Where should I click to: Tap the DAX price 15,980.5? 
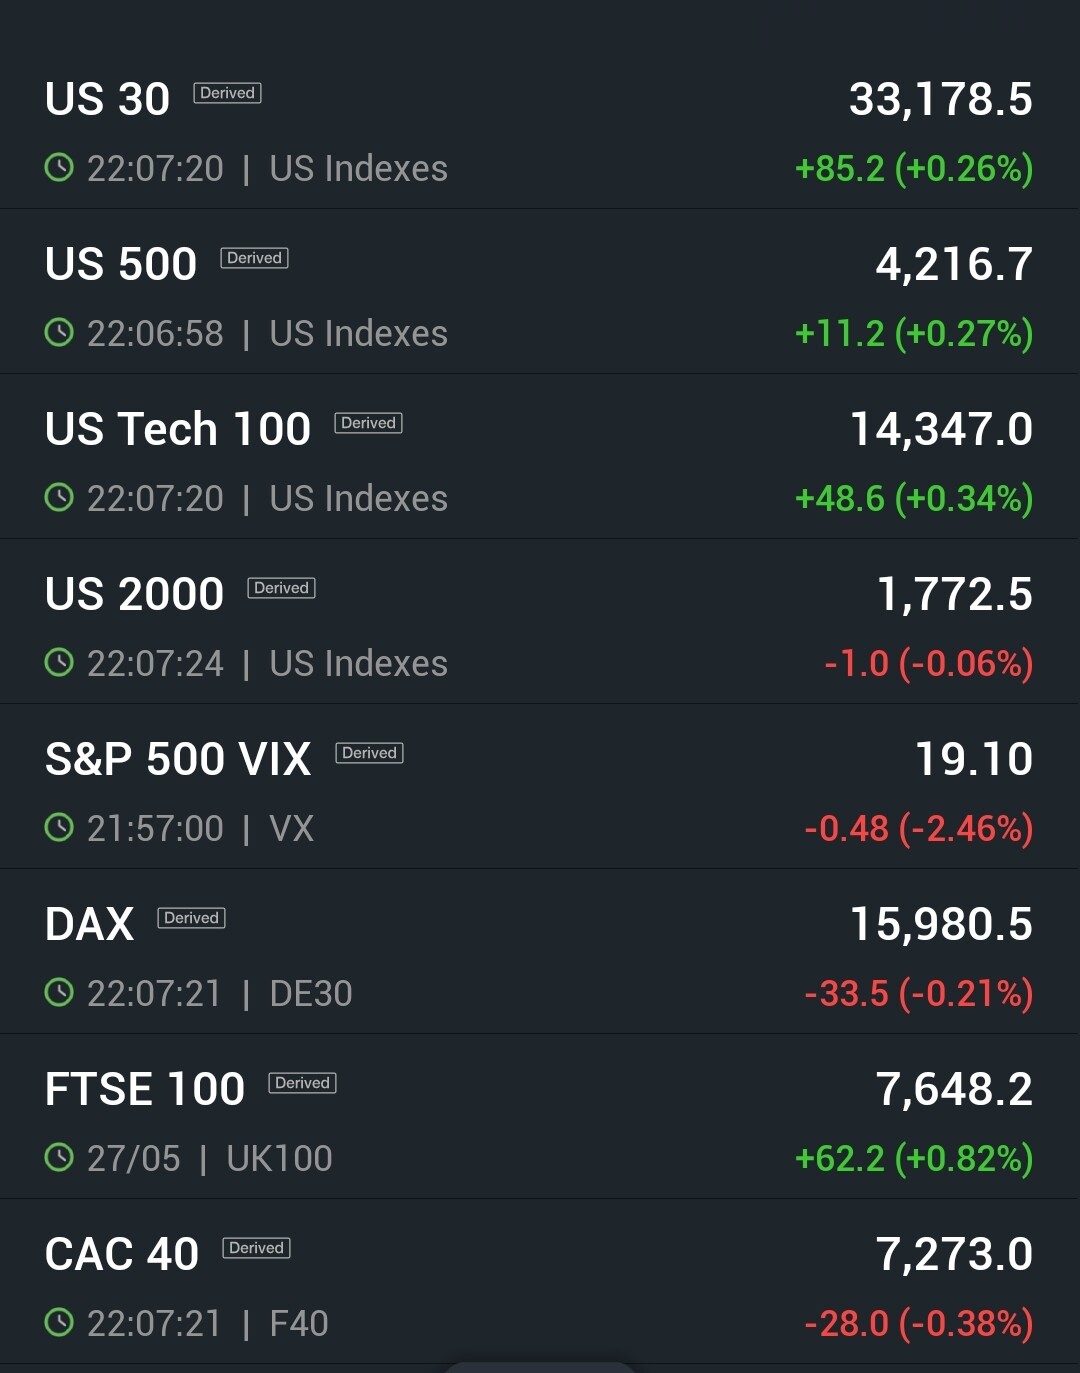point(941,924)
